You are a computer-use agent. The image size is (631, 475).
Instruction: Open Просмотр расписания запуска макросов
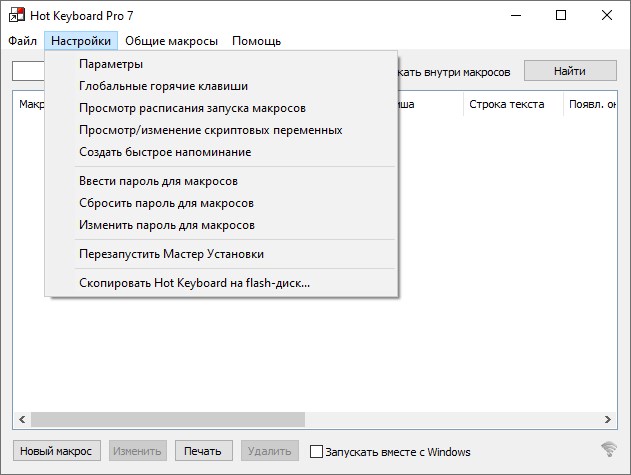(192, 108)
